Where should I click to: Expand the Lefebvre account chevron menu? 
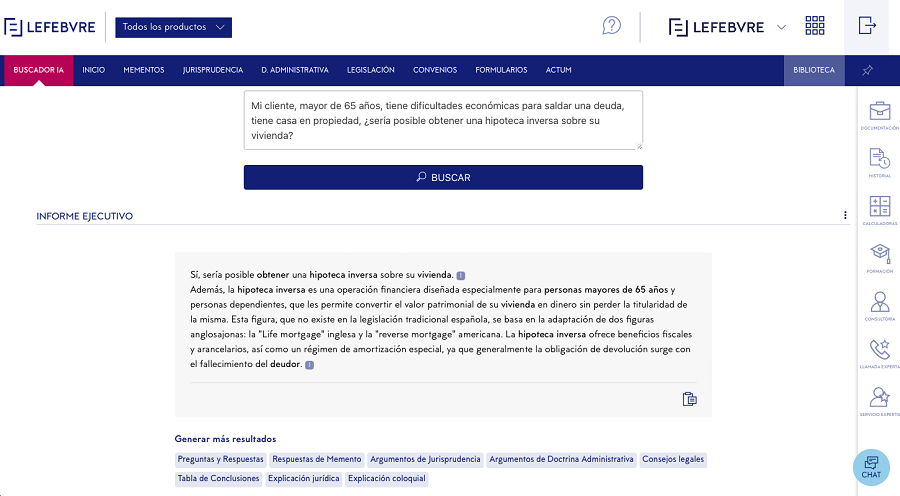782,27
